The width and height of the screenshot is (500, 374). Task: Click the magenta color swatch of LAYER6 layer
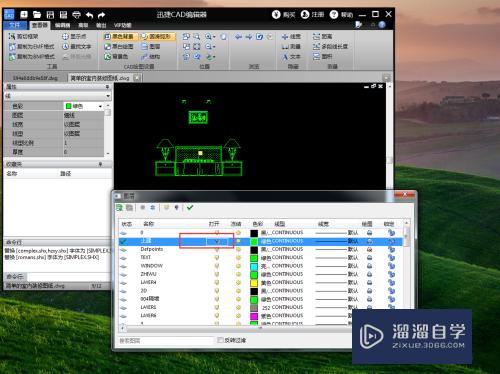(x=254, y=316)
